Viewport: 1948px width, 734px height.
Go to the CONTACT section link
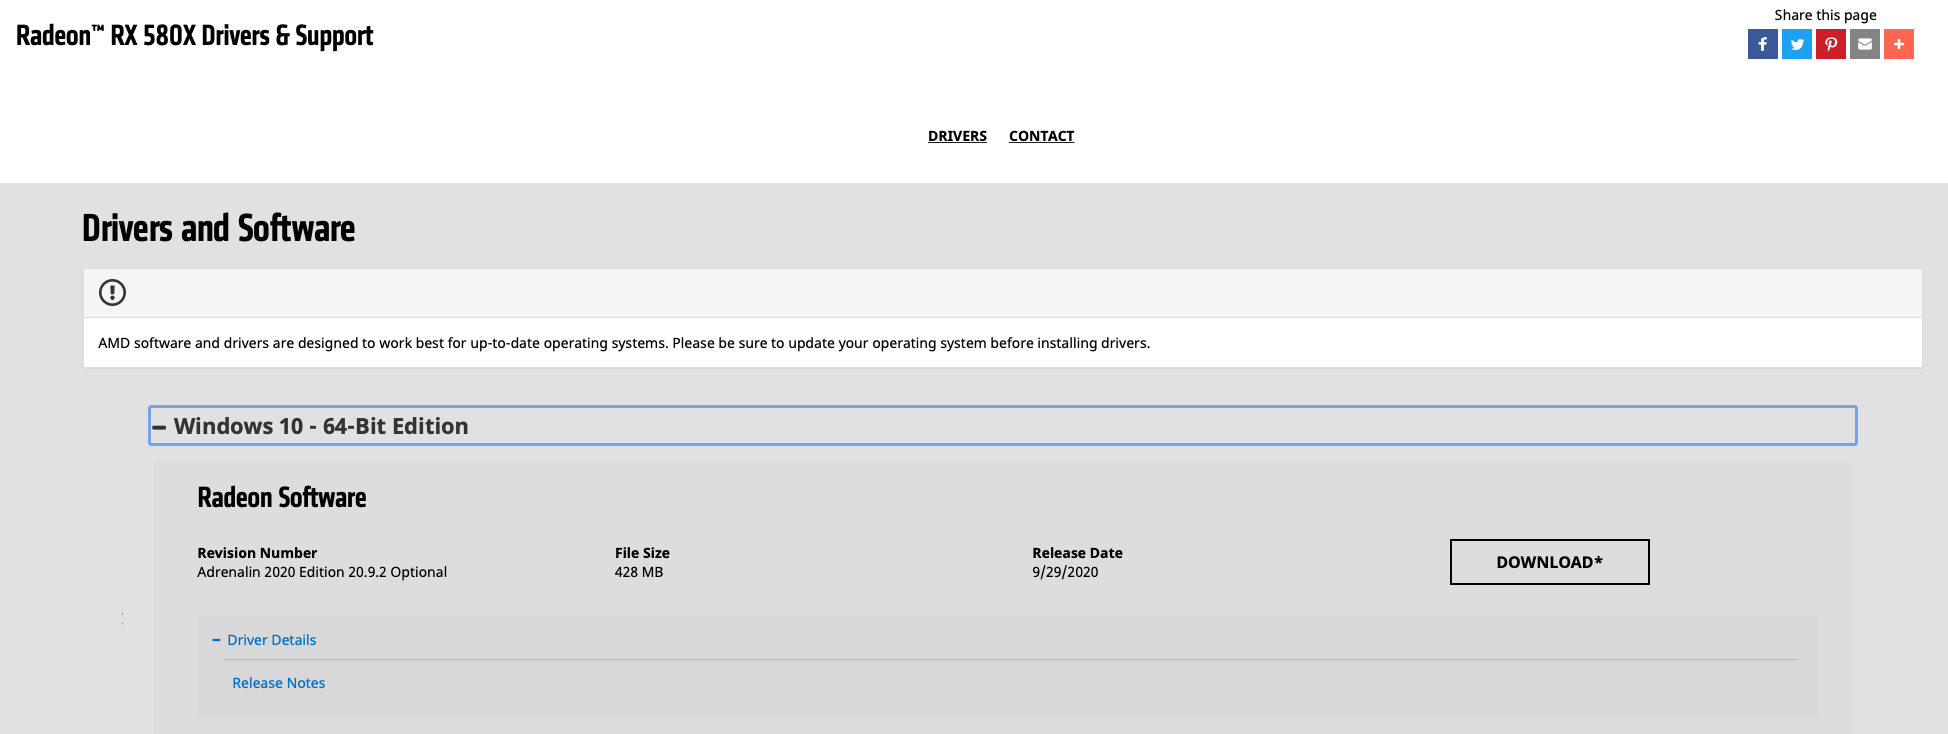click(1041, 136)
